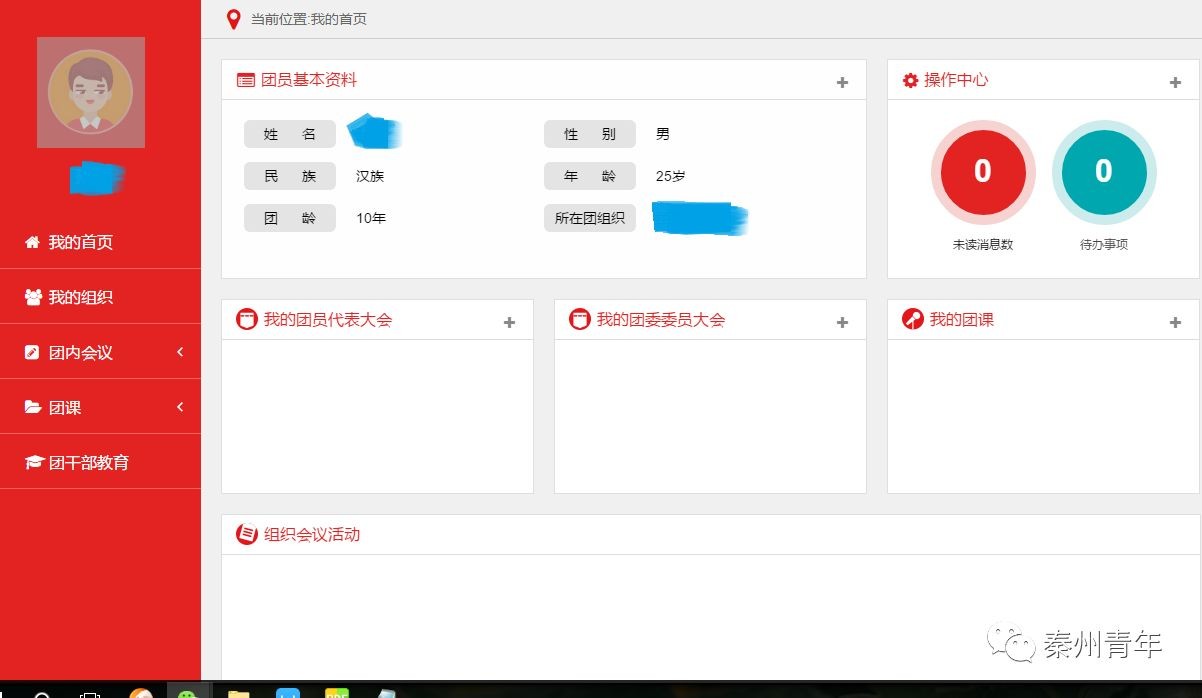Open unread messages red counter circle
Image resolution: width=1202 pixels, height=698 pixels.
pyautogui.click(x=982, y=172)
